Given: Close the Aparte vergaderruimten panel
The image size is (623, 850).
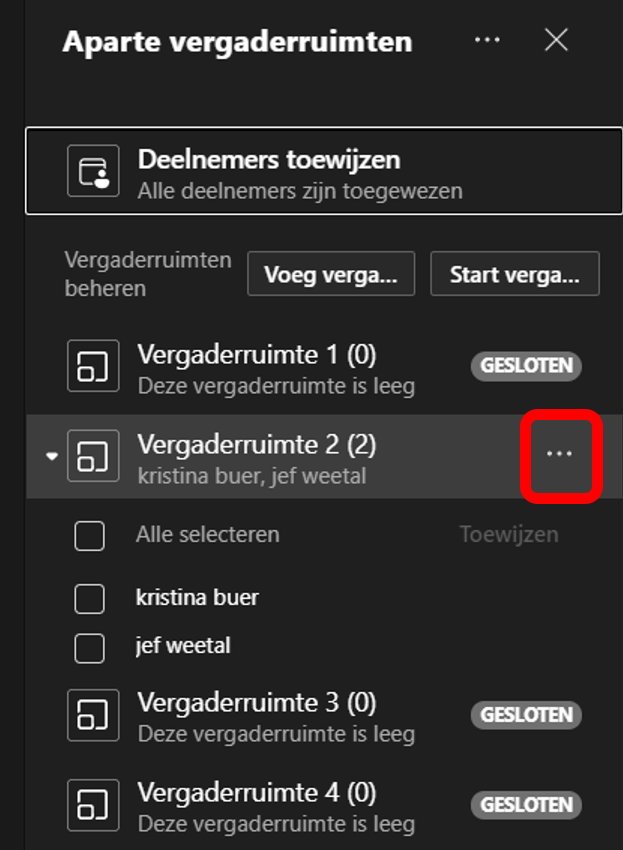Looking at the screenshot, I should tap(556, 40).
